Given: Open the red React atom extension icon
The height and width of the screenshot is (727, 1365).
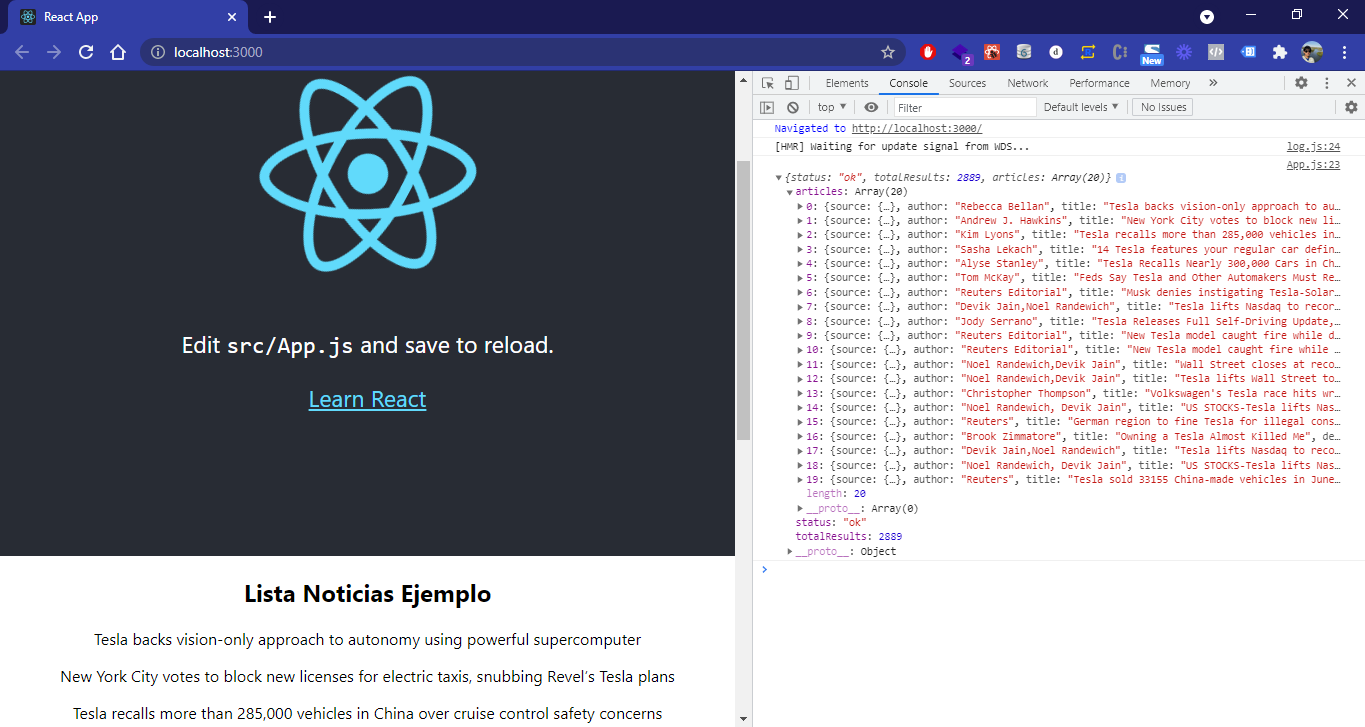Looking at the screenshot, I should (992, 52).
